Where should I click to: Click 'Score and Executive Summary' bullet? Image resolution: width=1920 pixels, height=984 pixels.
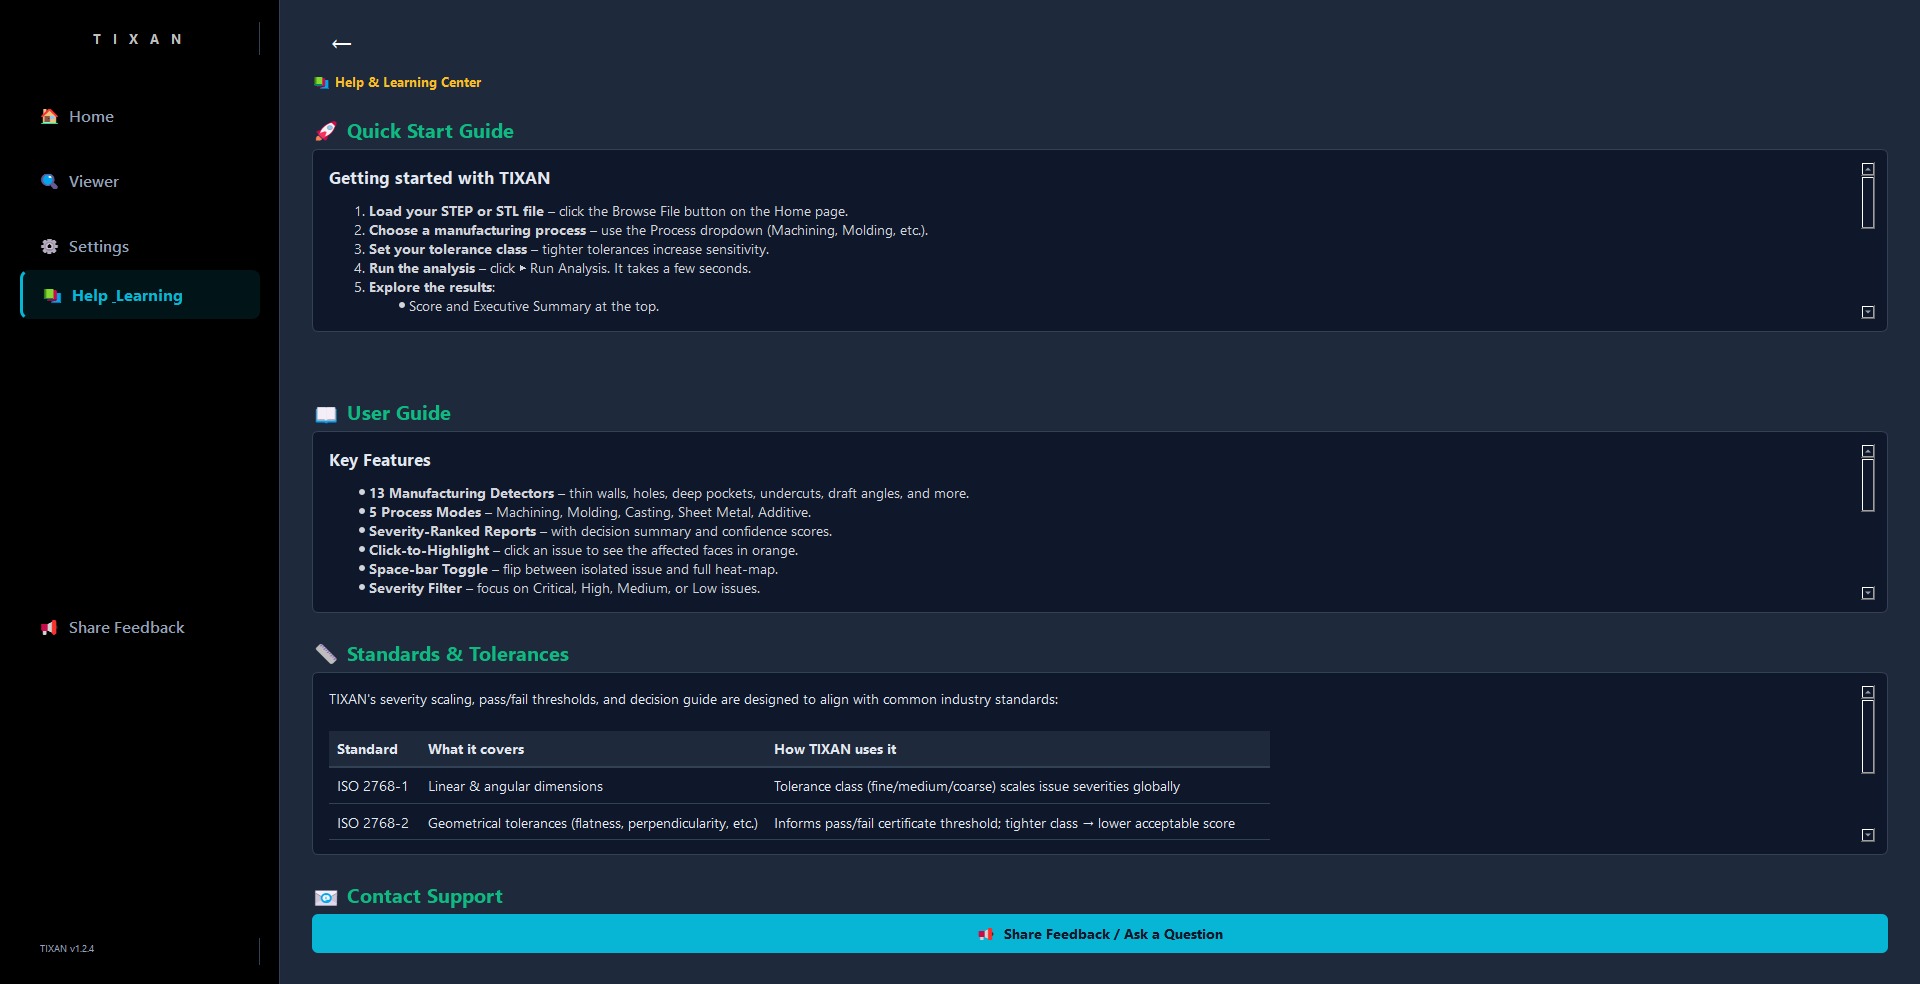[534, 307]
